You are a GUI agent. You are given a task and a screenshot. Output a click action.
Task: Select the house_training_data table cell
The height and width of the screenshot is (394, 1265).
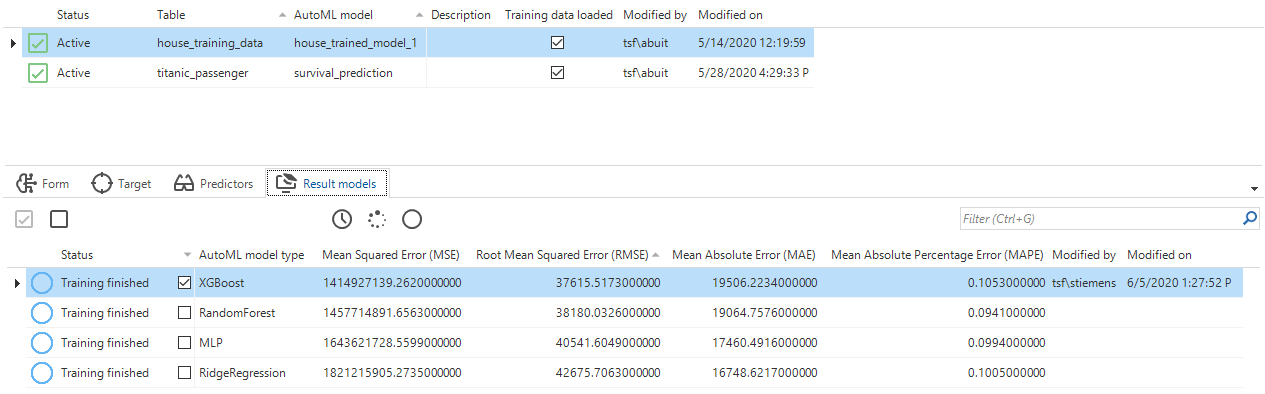(x=210, y=43)
